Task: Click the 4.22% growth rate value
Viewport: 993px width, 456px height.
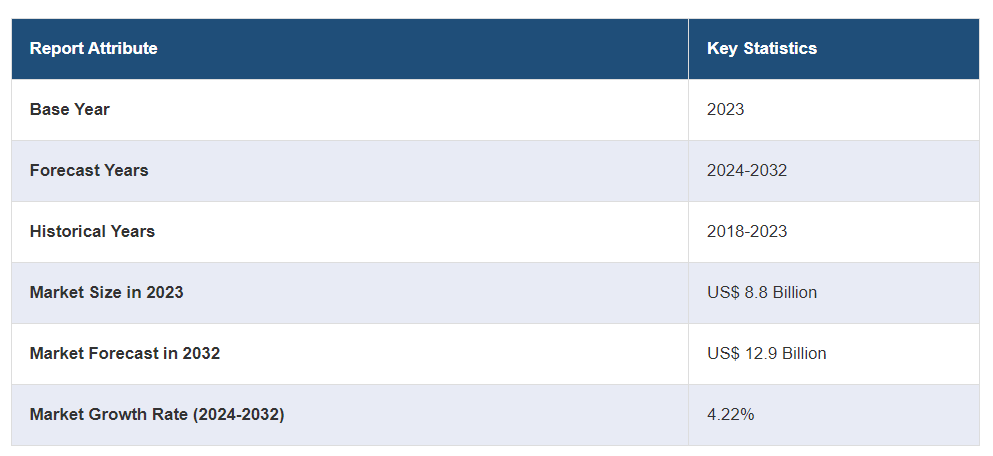Action: pos(730,414)
